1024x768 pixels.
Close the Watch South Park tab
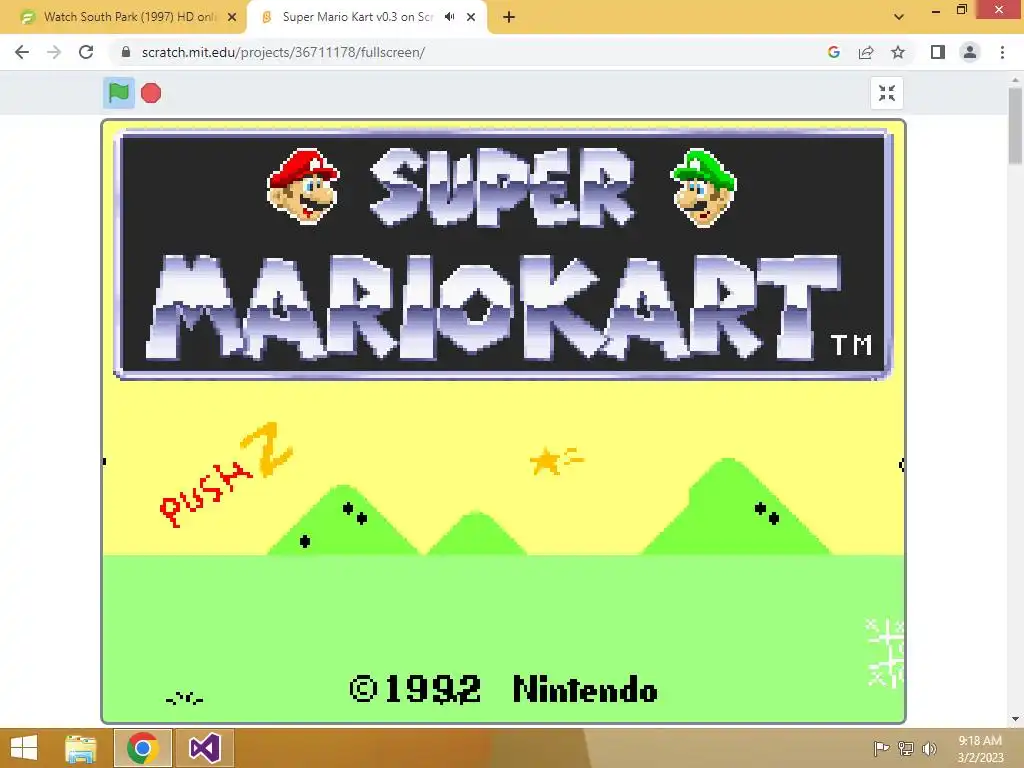(x=232, y=18)
